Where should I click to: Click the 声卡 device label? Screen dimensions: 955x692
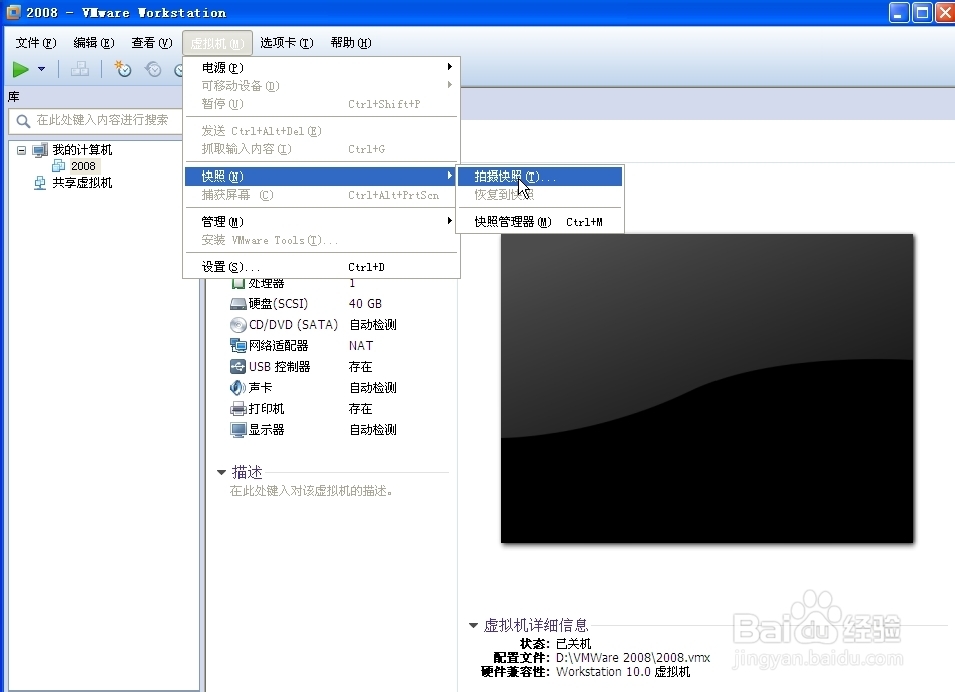[260, 387]
